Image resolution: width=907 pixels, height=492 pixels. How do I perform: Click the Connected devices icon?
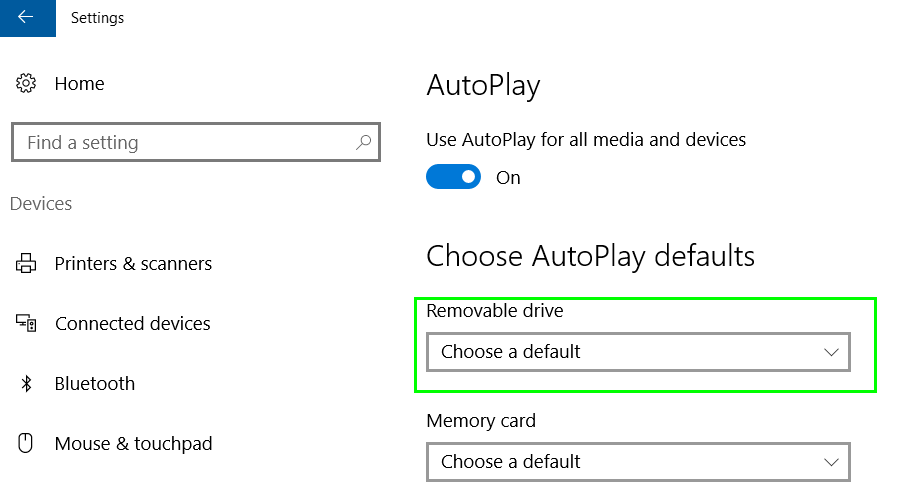[26, 323]
